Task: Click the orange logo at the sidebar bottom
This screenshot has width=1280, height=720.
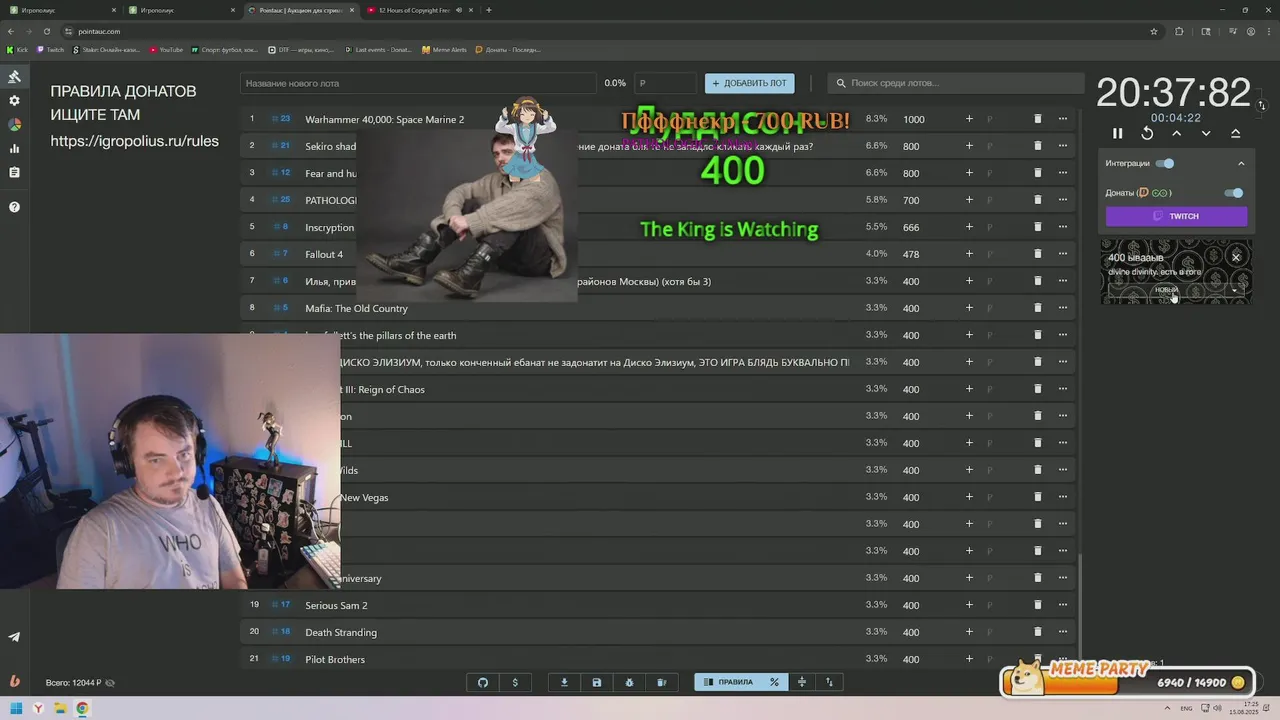Action: coord(14,681)
